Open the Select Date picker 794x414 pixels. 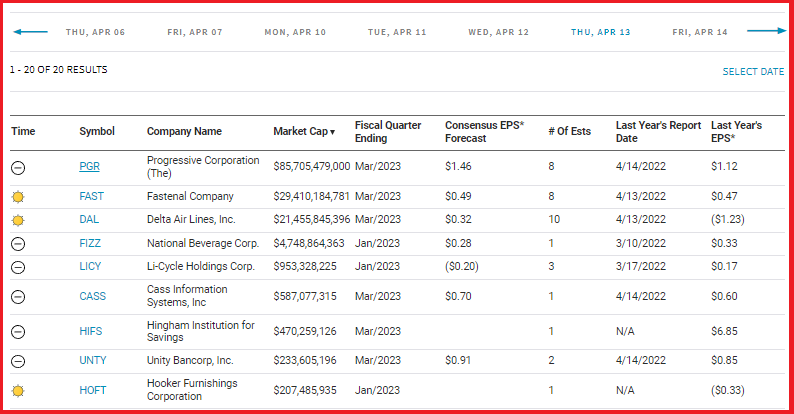[x=753, y=72]
